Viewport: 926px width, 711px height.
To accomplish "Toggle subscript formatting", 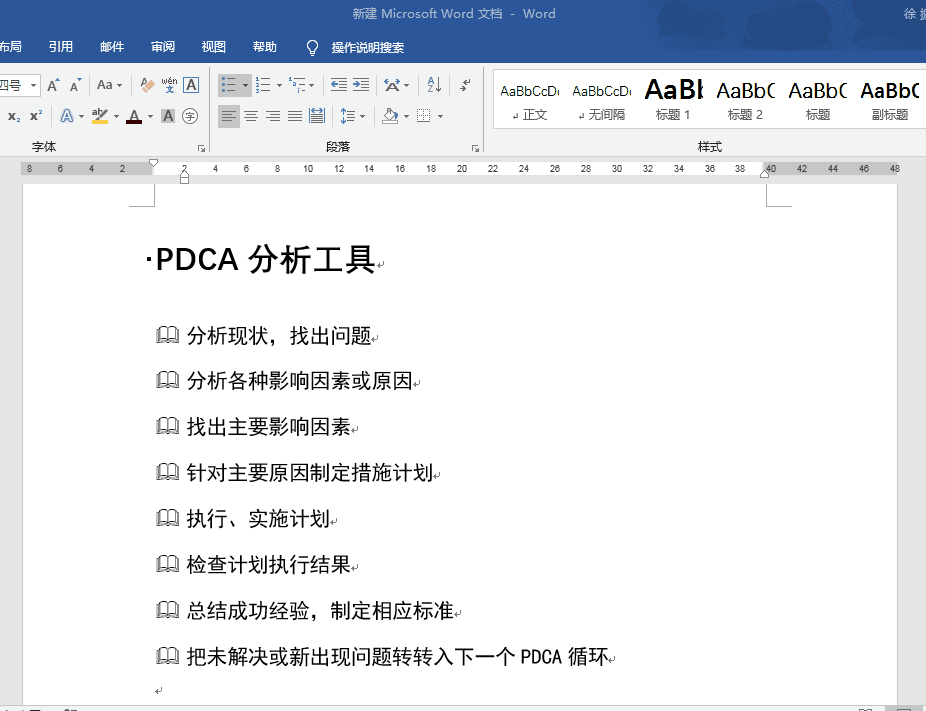I will [14, 116].
